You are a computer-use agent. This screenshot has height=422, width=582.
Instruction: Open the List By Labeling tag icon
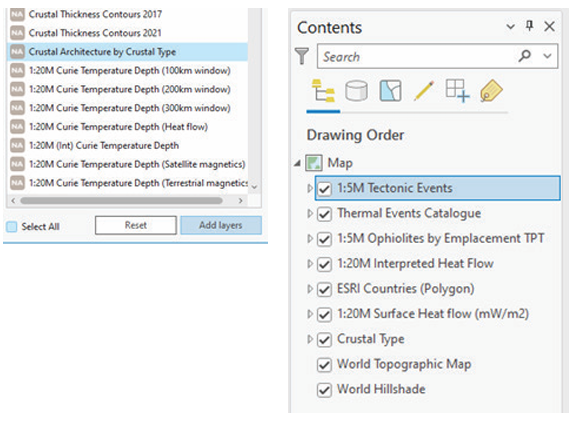[491, 91]
